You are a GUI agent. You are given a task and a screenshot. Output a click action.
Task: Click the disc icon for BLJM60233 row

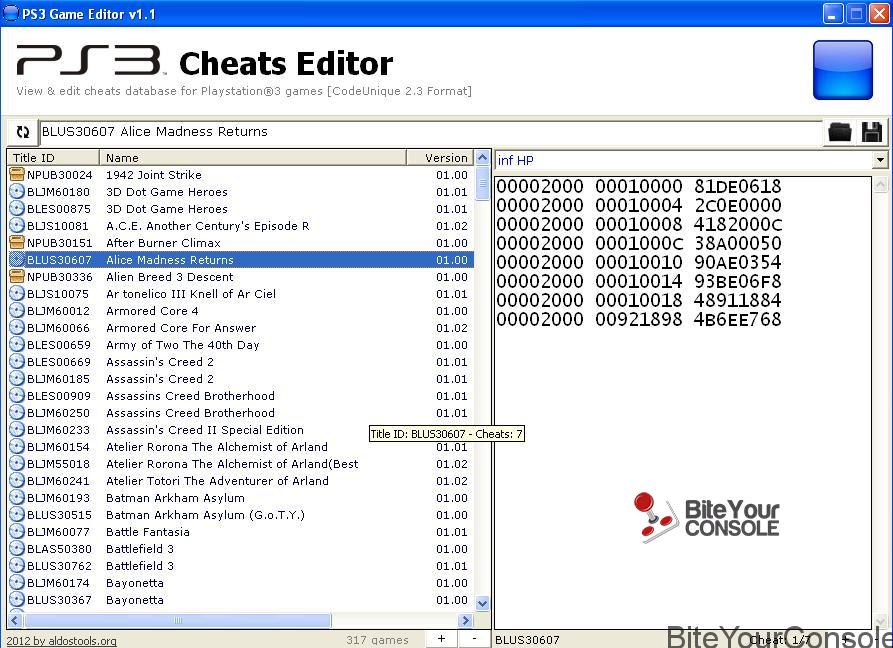(x=17, y=430)
